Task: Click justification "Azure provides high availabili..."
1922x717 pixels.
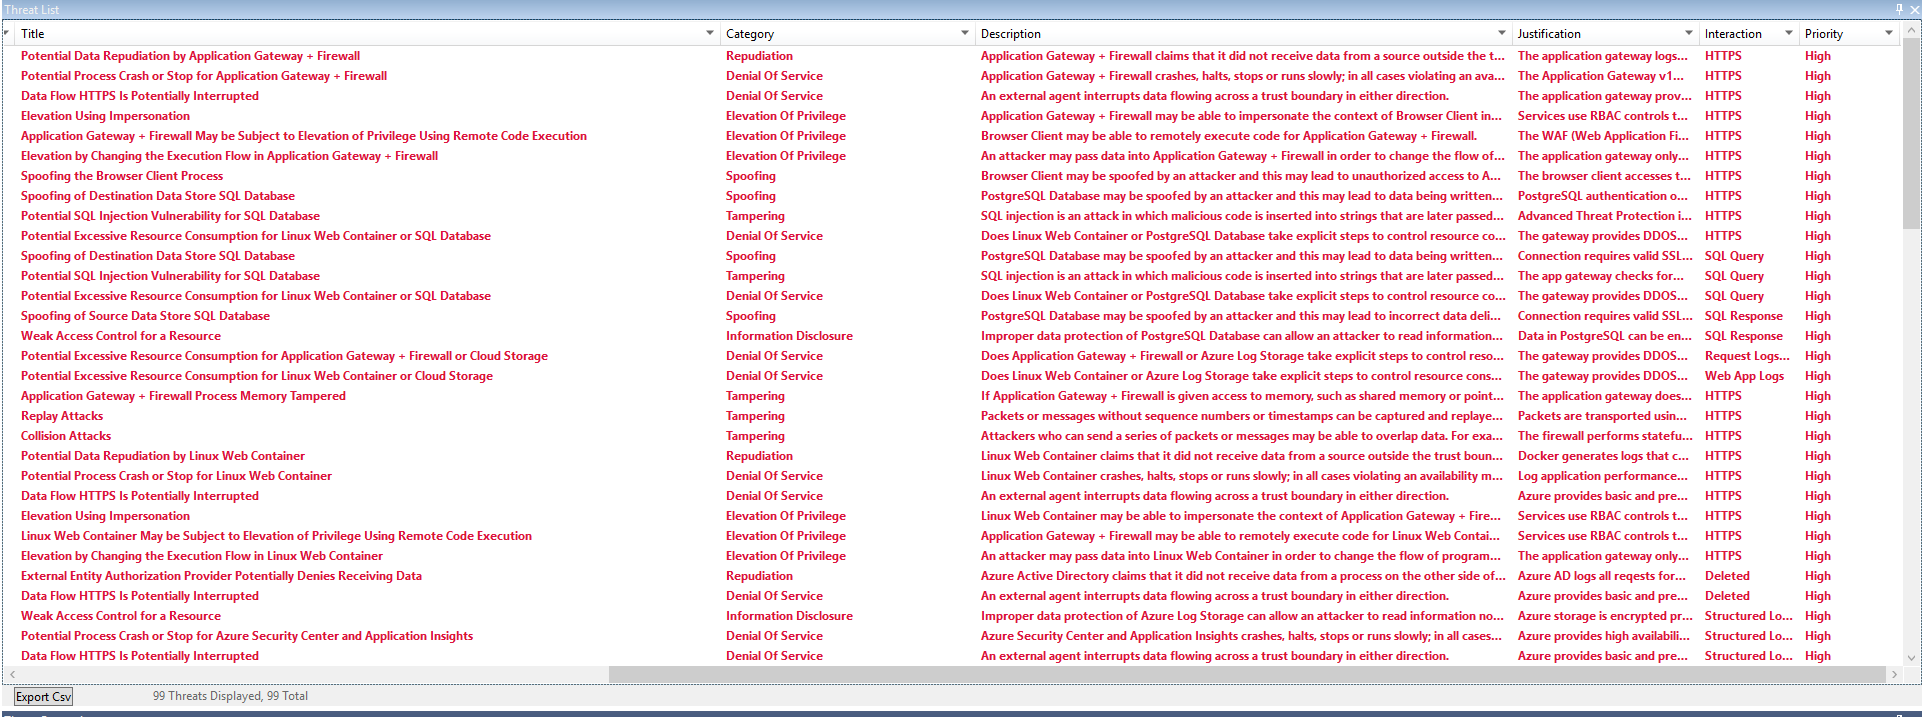Action: coord(1604,636)
